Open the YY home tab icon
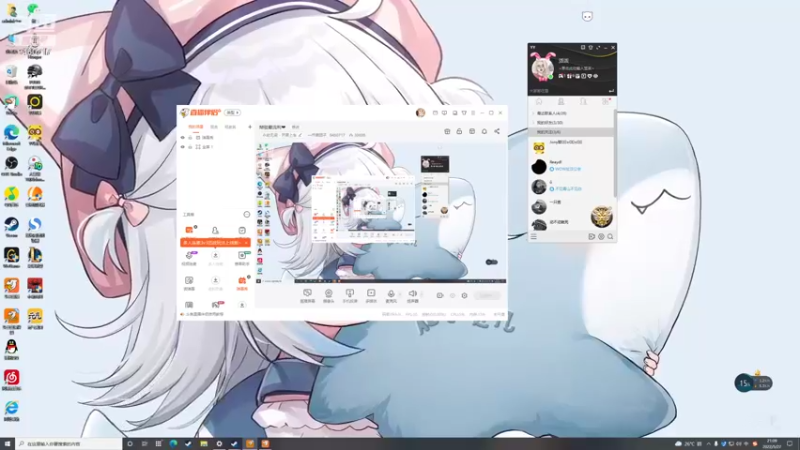The image size is (800, 450). click(x=539, y=102)
